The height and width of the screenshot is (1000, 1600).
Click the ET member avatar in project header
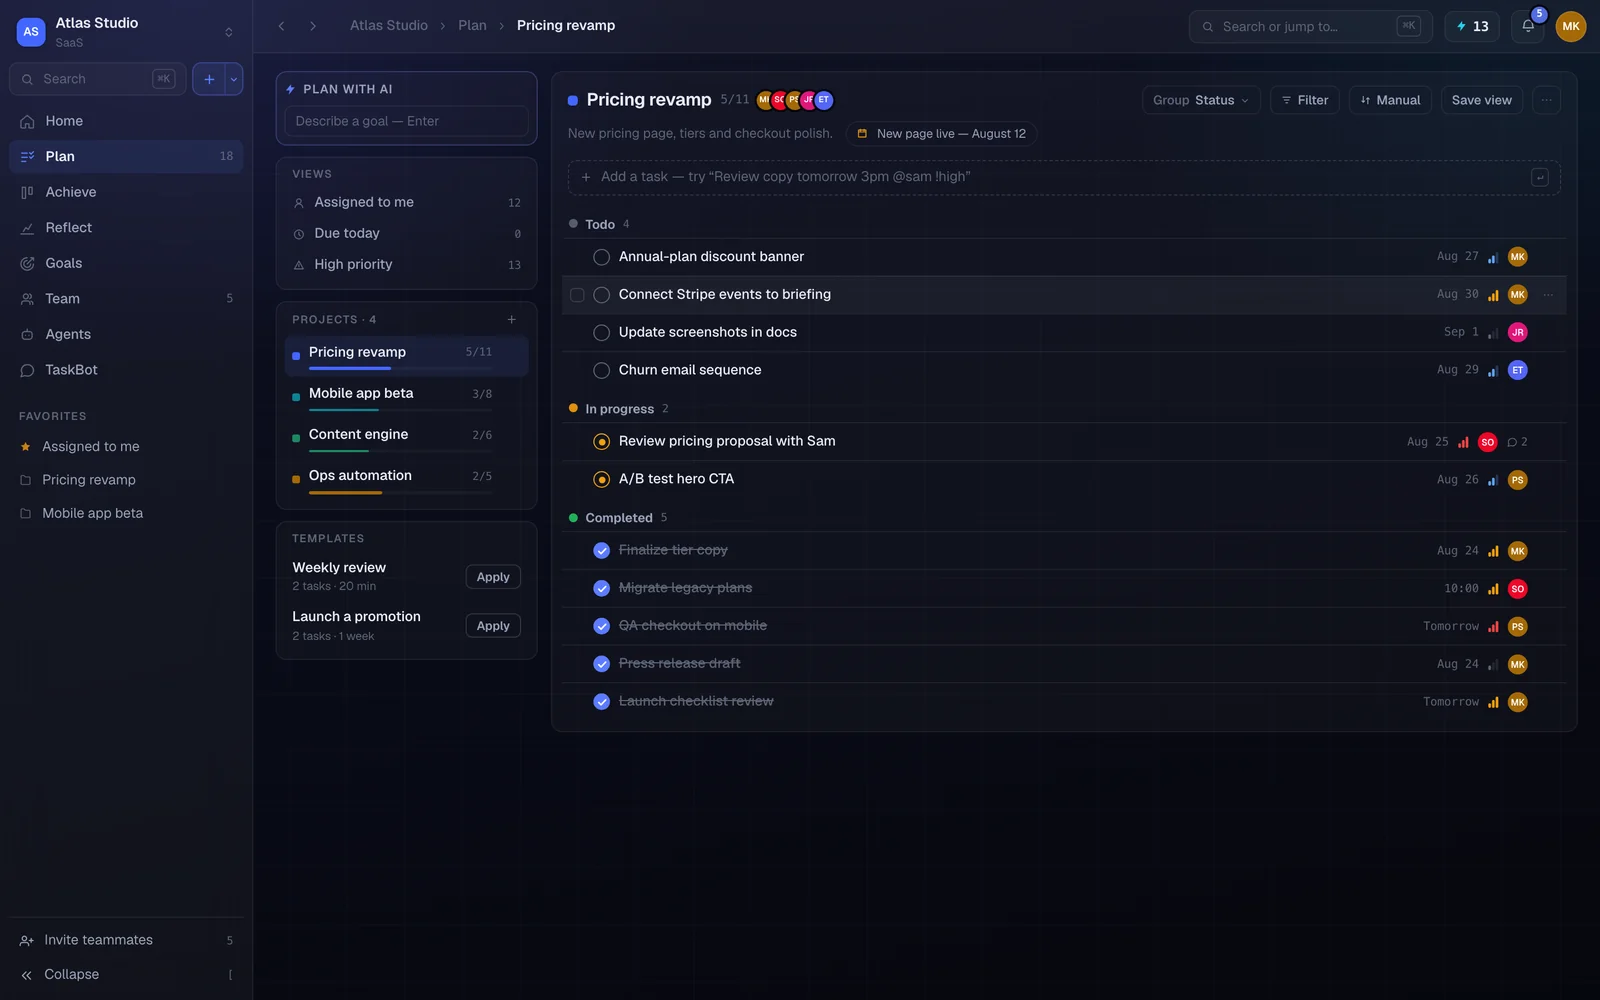[823, 100]
